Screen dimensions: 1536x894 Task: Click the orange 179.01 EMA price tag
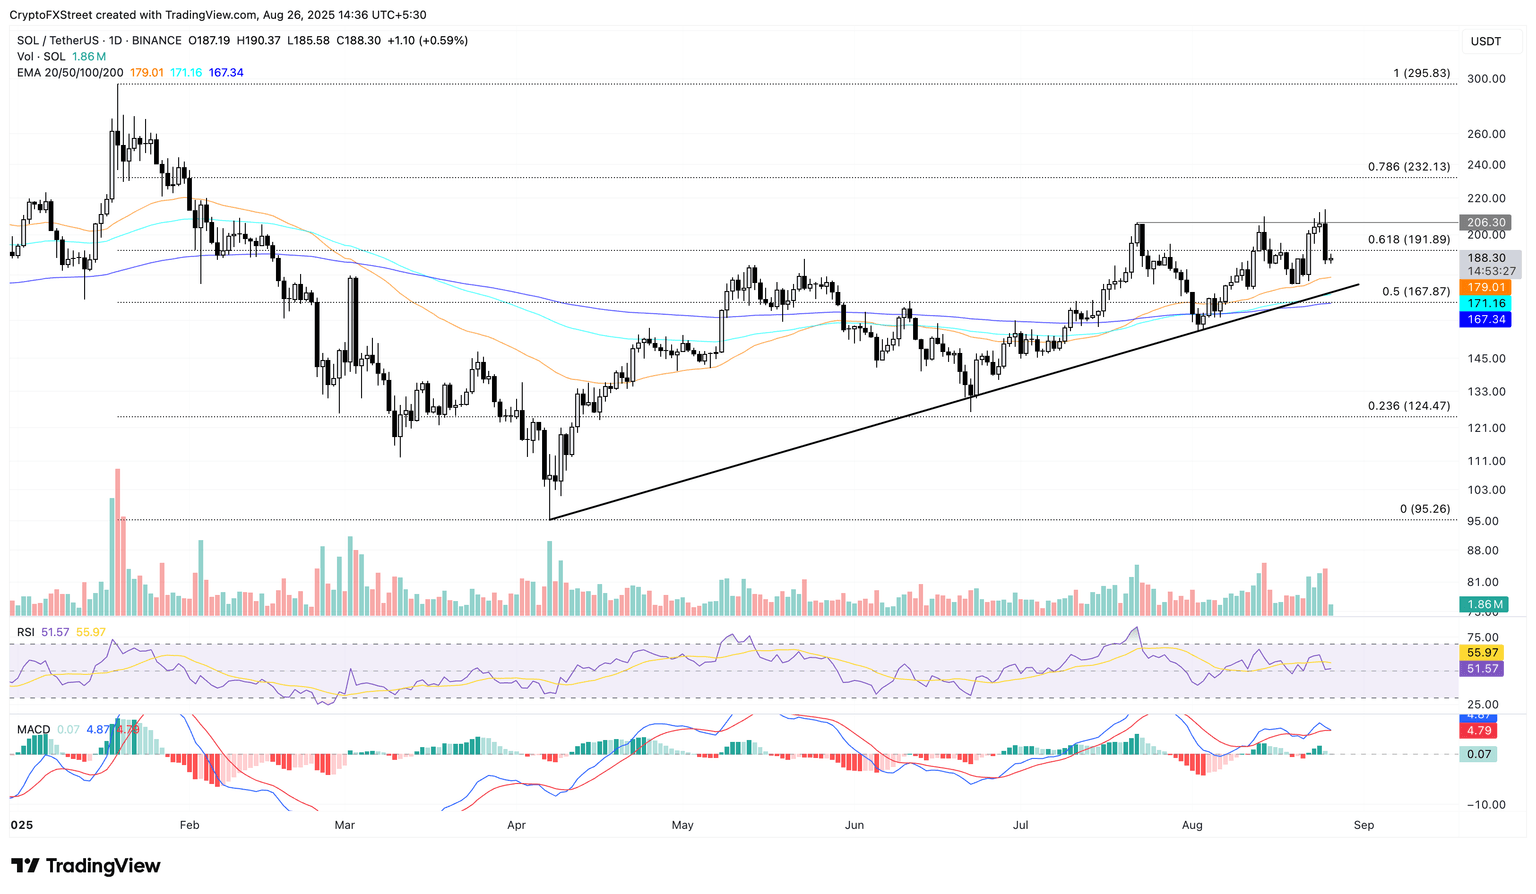[1485, 288]
